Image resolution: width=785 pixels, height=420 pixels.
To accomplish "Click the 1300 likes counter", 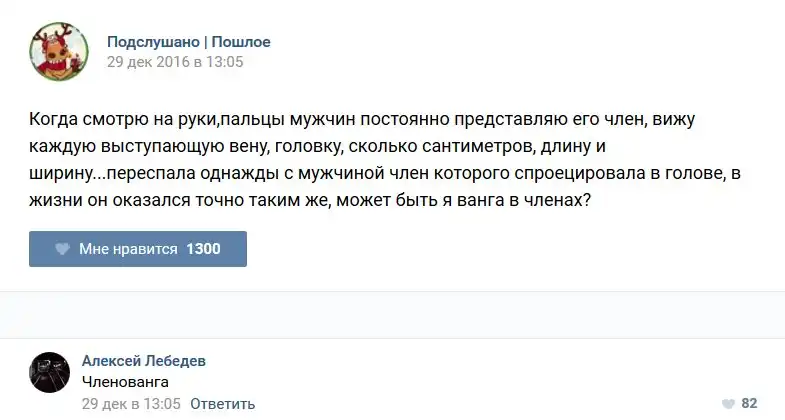I will point(203,249).
